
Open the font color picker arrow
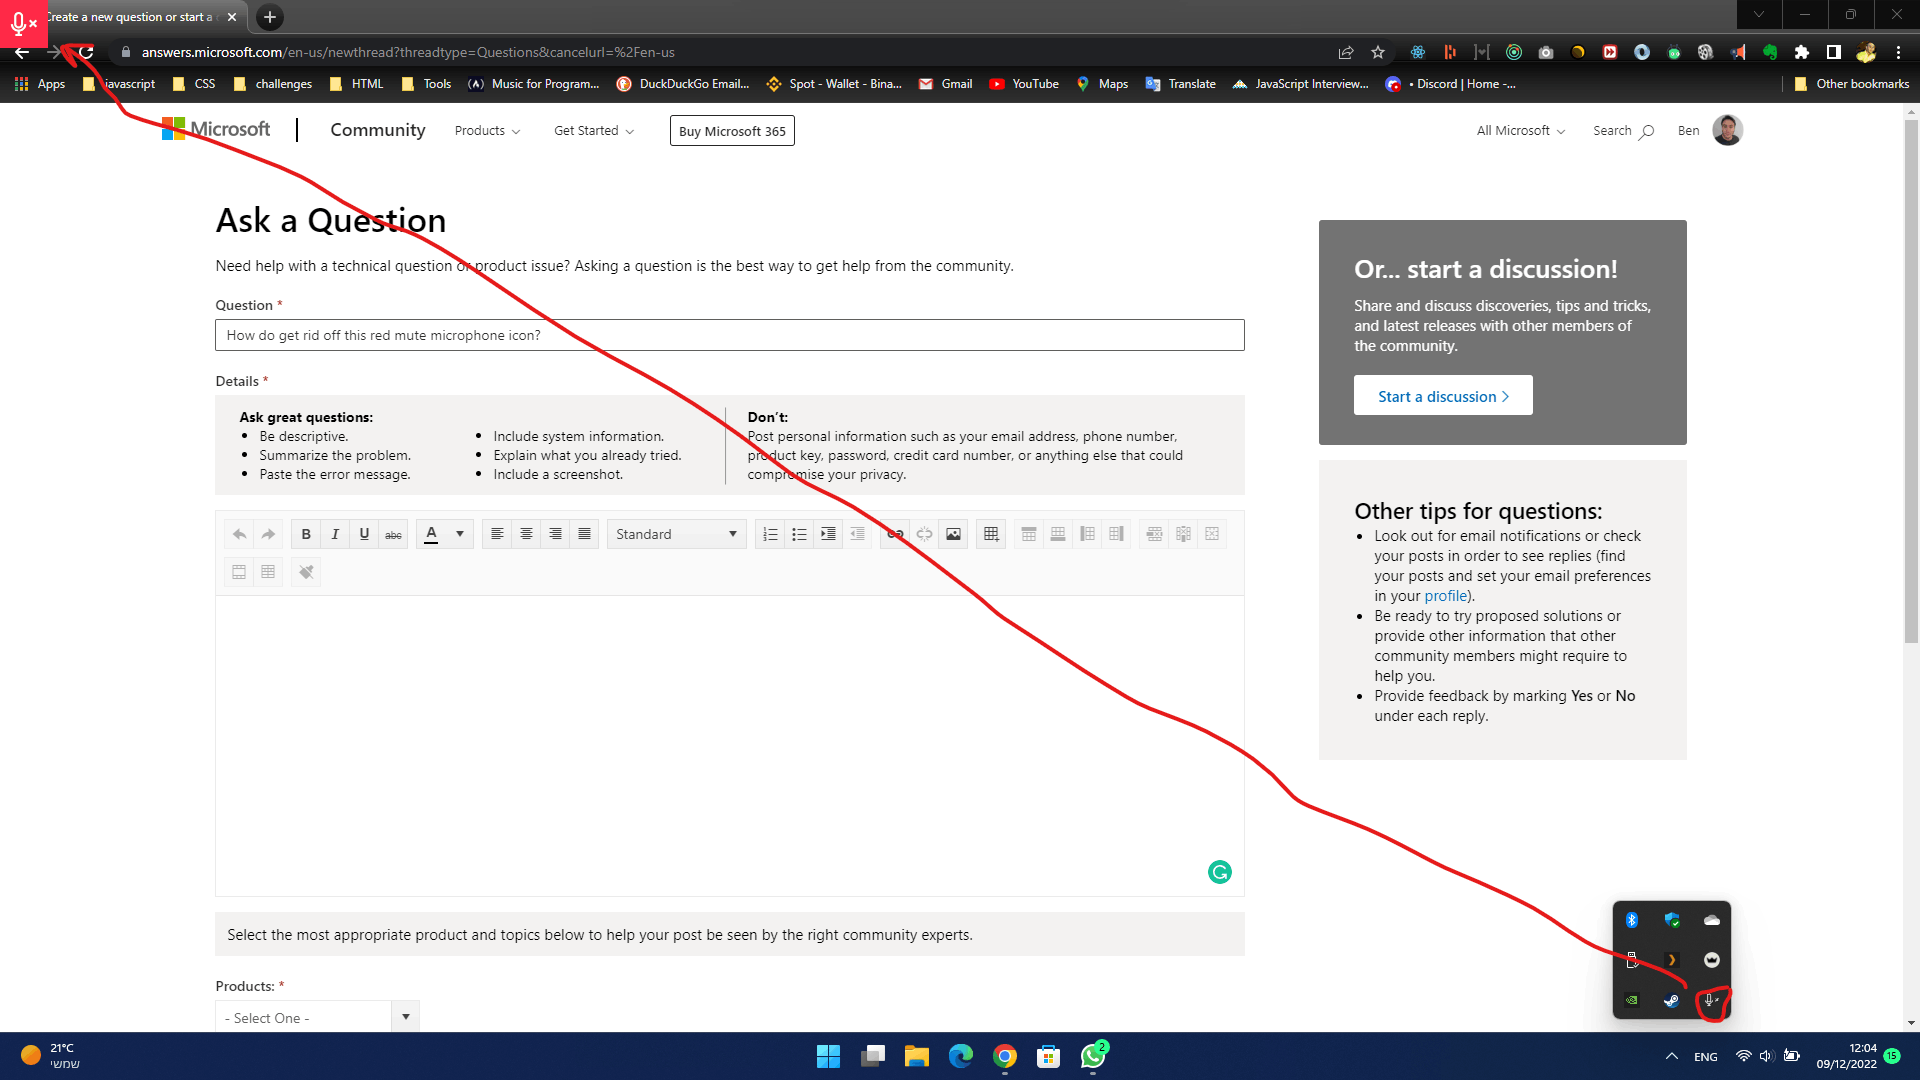pyautogui.click(x=460, y=534)
